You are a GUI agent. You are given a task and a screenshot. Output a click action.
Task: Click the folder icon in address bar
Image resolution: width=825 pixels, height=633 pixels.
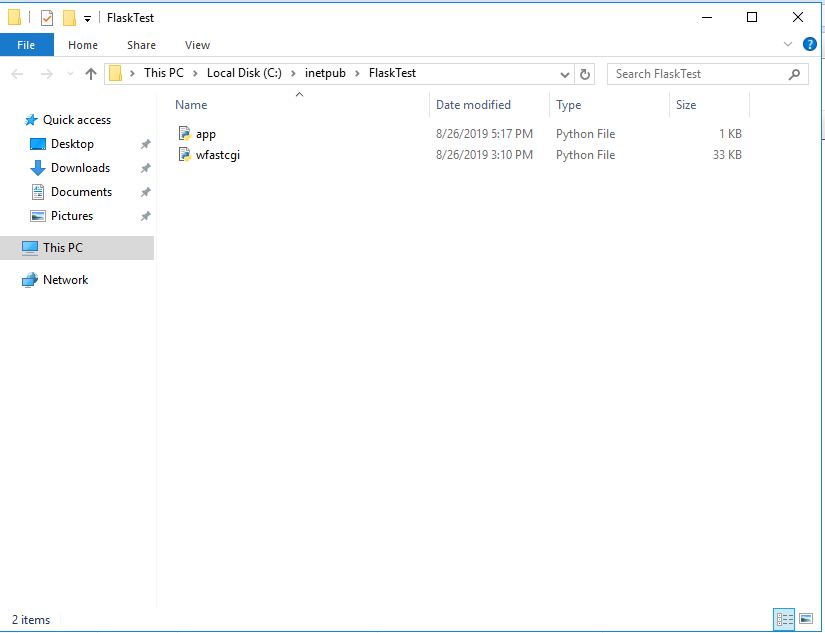tap(116, 73)
